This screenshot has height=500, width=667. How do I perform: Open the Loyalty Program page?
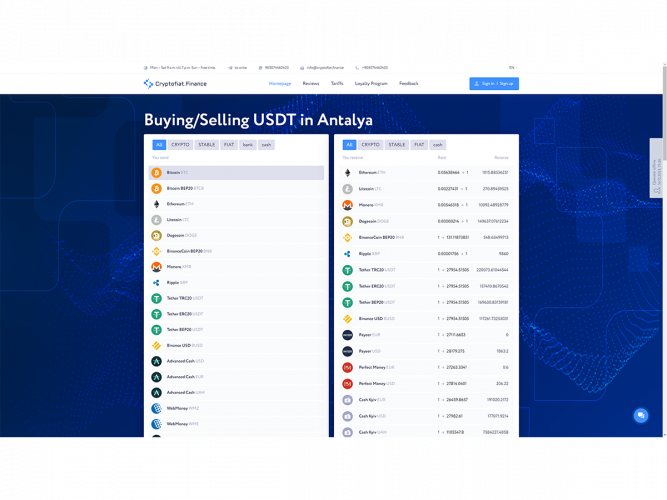click(x=371, y=83)
